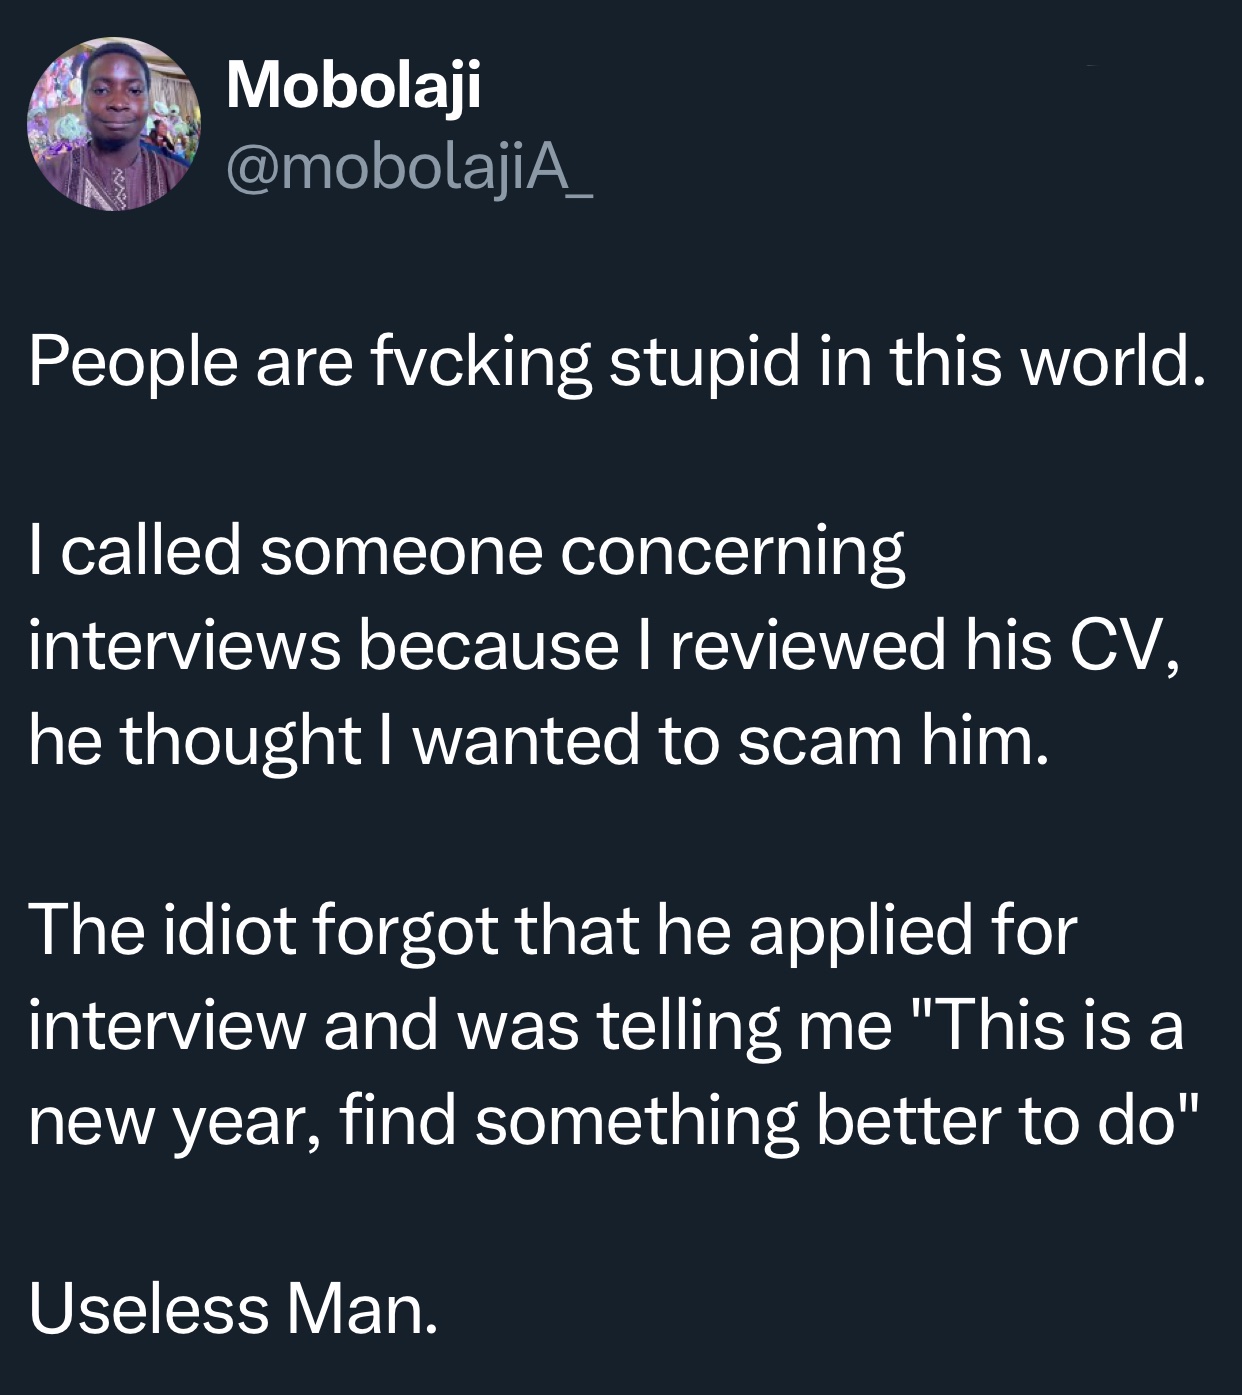Viewport: 1242px width, 1395px height.
Task: Click the display name Mobolaji
Action: [x=353, y=85]
